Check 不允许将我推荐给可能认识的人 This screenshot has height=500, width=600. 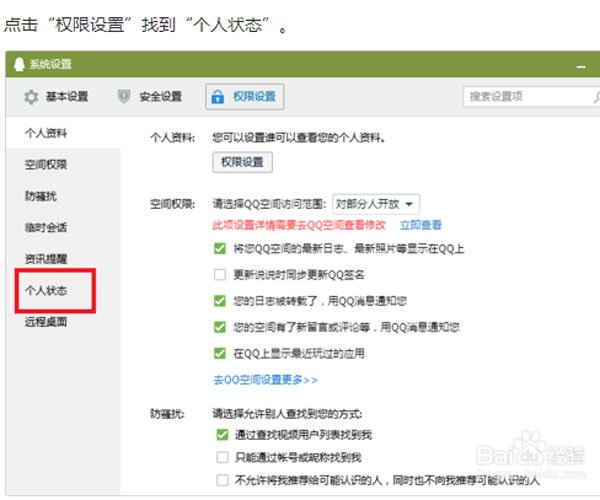point(222,480)
